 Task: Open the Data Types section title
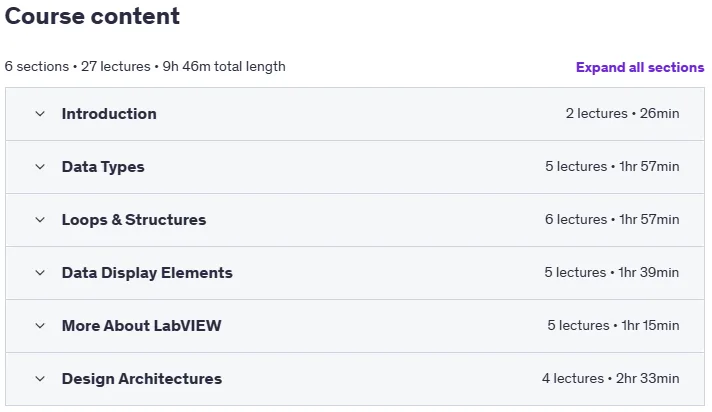click(x=103, y=167)
